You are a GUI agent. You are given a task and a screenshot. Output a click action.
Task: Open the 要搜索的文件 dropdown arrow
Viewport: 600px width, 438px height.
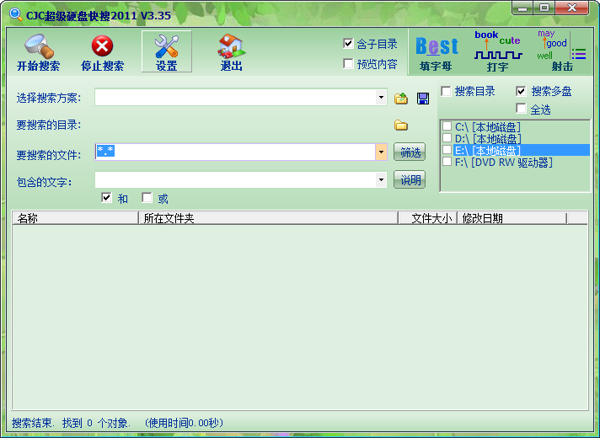click(381, 152)
